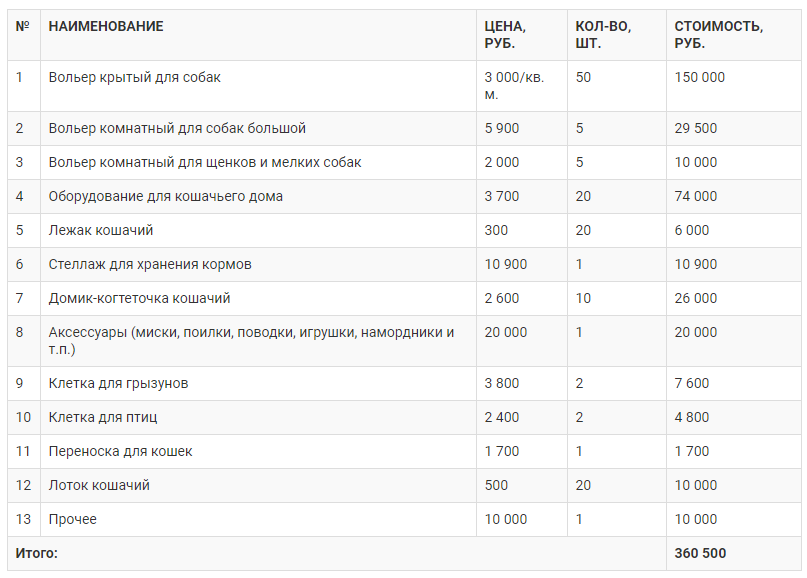Click the quantity 10 for Домик-когтеточка
This screenshot has height=578, width=807.
tap(583, 298)
